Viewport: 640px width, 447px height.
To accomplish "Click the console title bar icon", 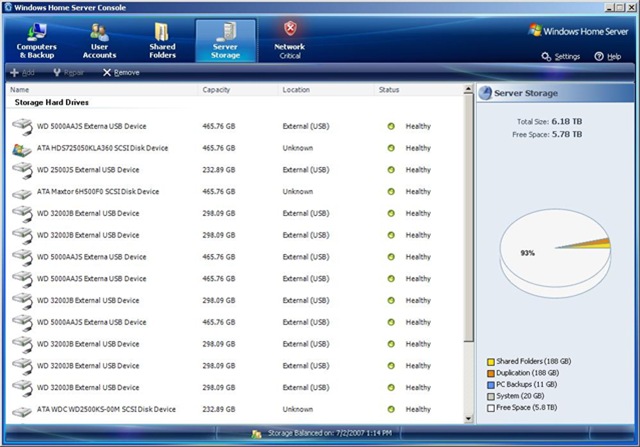I will (8, 7).
